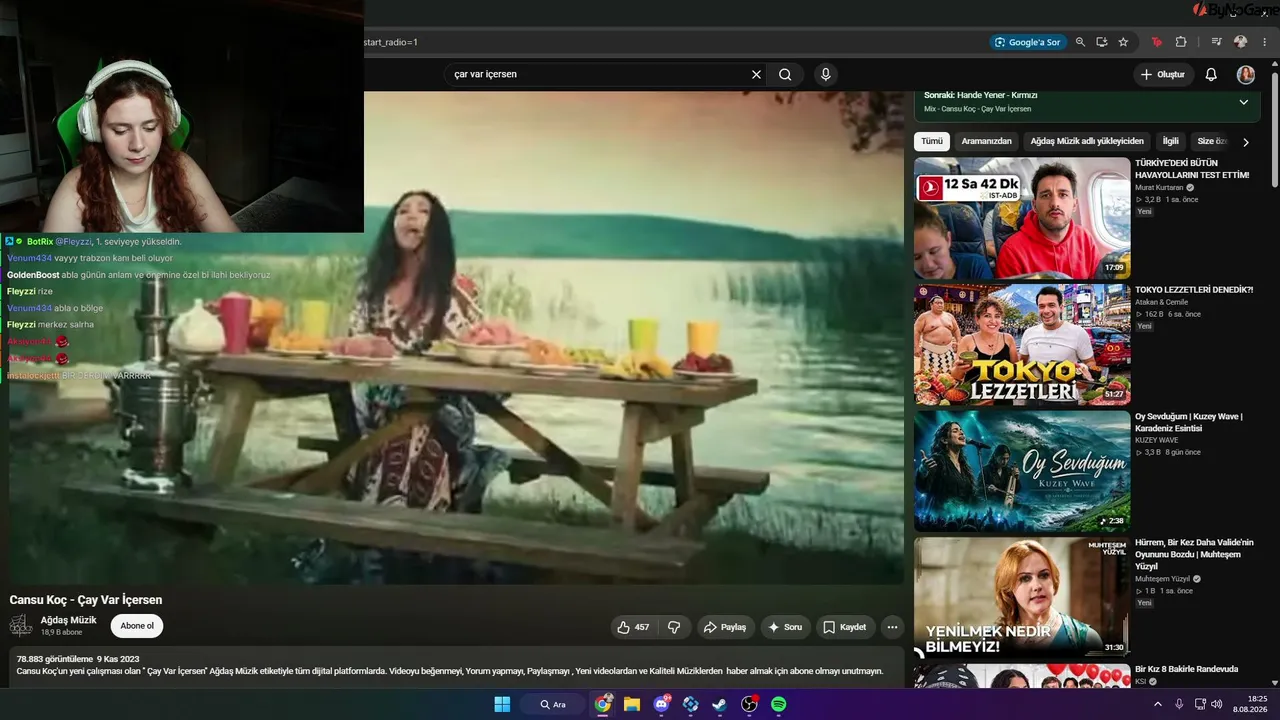
Task: Open the Tokyo Lezzetleri video thumbnail
Action: 1022,345
